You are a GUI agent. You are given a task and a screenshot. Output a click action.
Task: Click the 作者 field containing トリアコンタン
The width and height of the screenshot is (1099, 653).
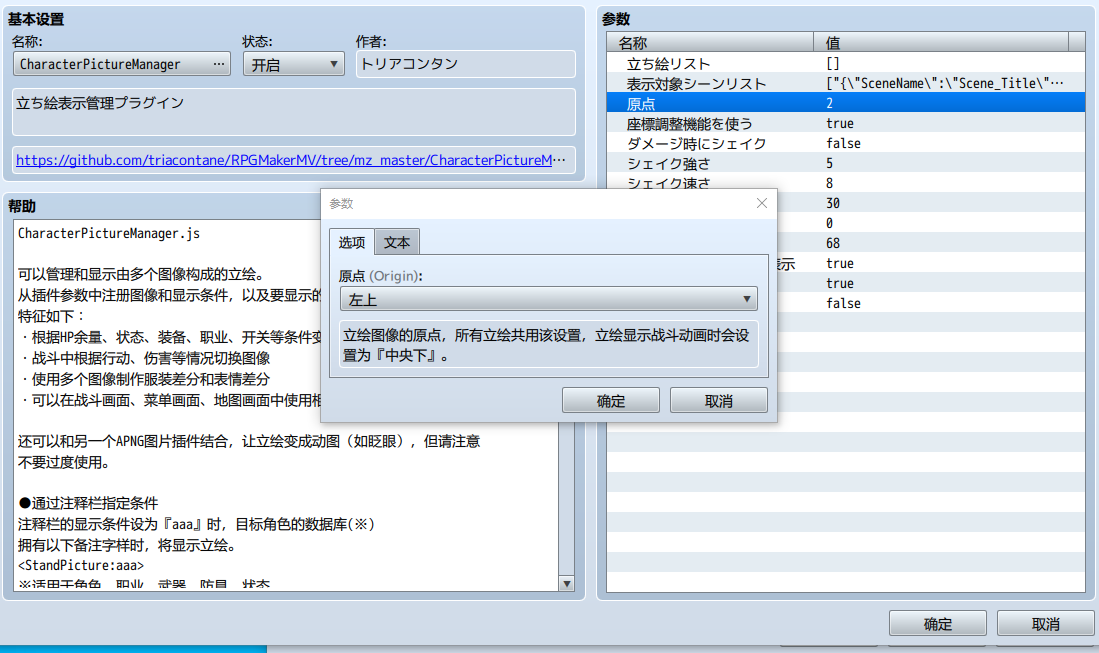465,64
